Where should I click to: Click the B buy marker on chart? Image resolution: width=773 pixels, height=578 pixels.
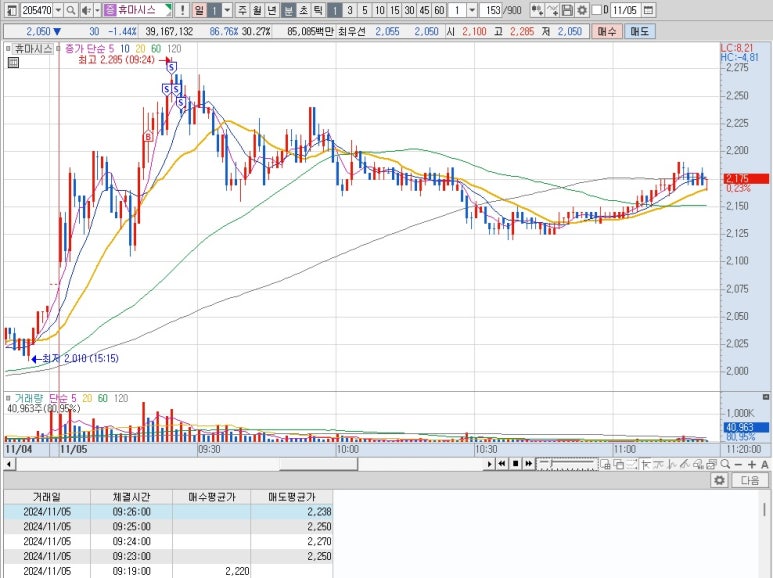click(x=147, y=137)
